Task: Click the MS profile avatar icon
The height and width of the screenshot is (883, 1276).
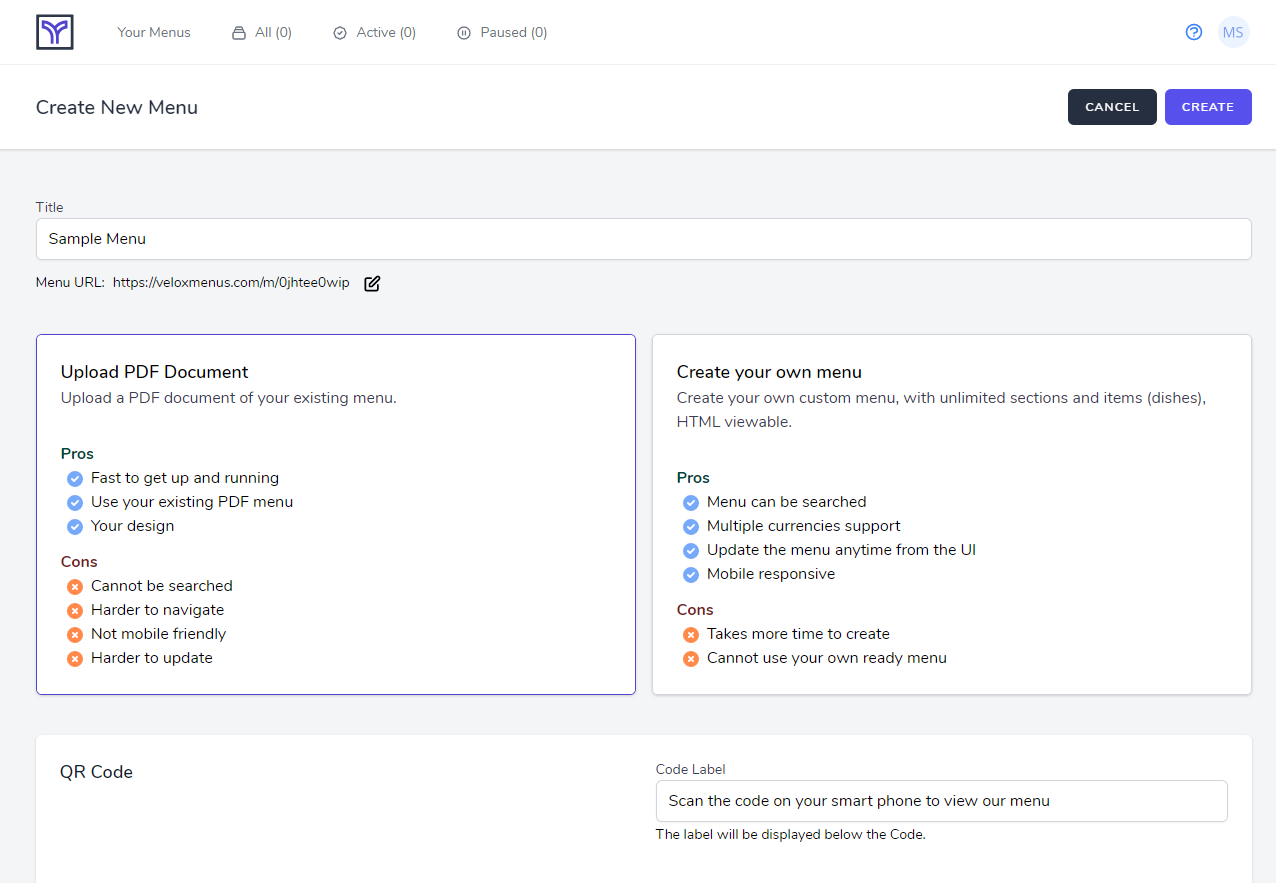Action: (x=1234, y=32)
